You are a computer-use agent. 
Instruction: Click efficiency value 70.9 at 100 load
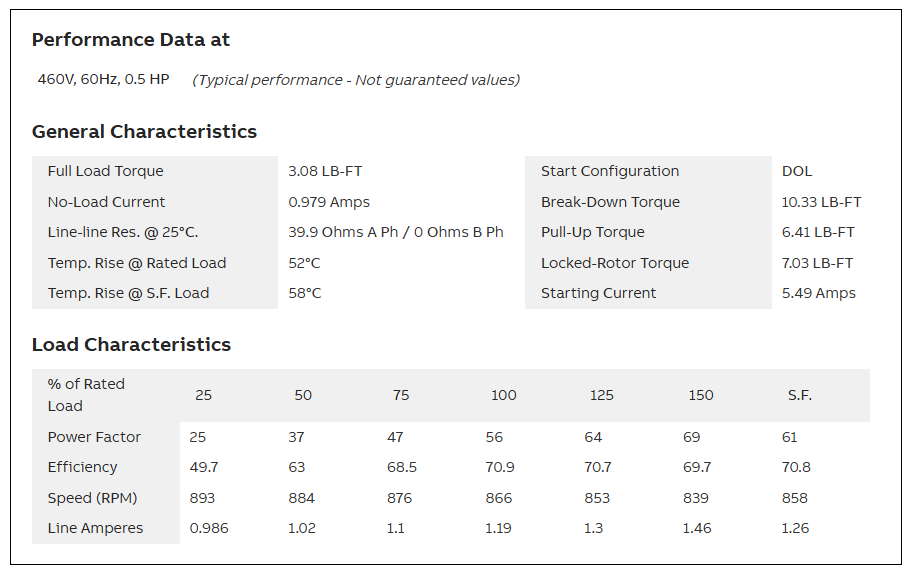tap(500, 467)
